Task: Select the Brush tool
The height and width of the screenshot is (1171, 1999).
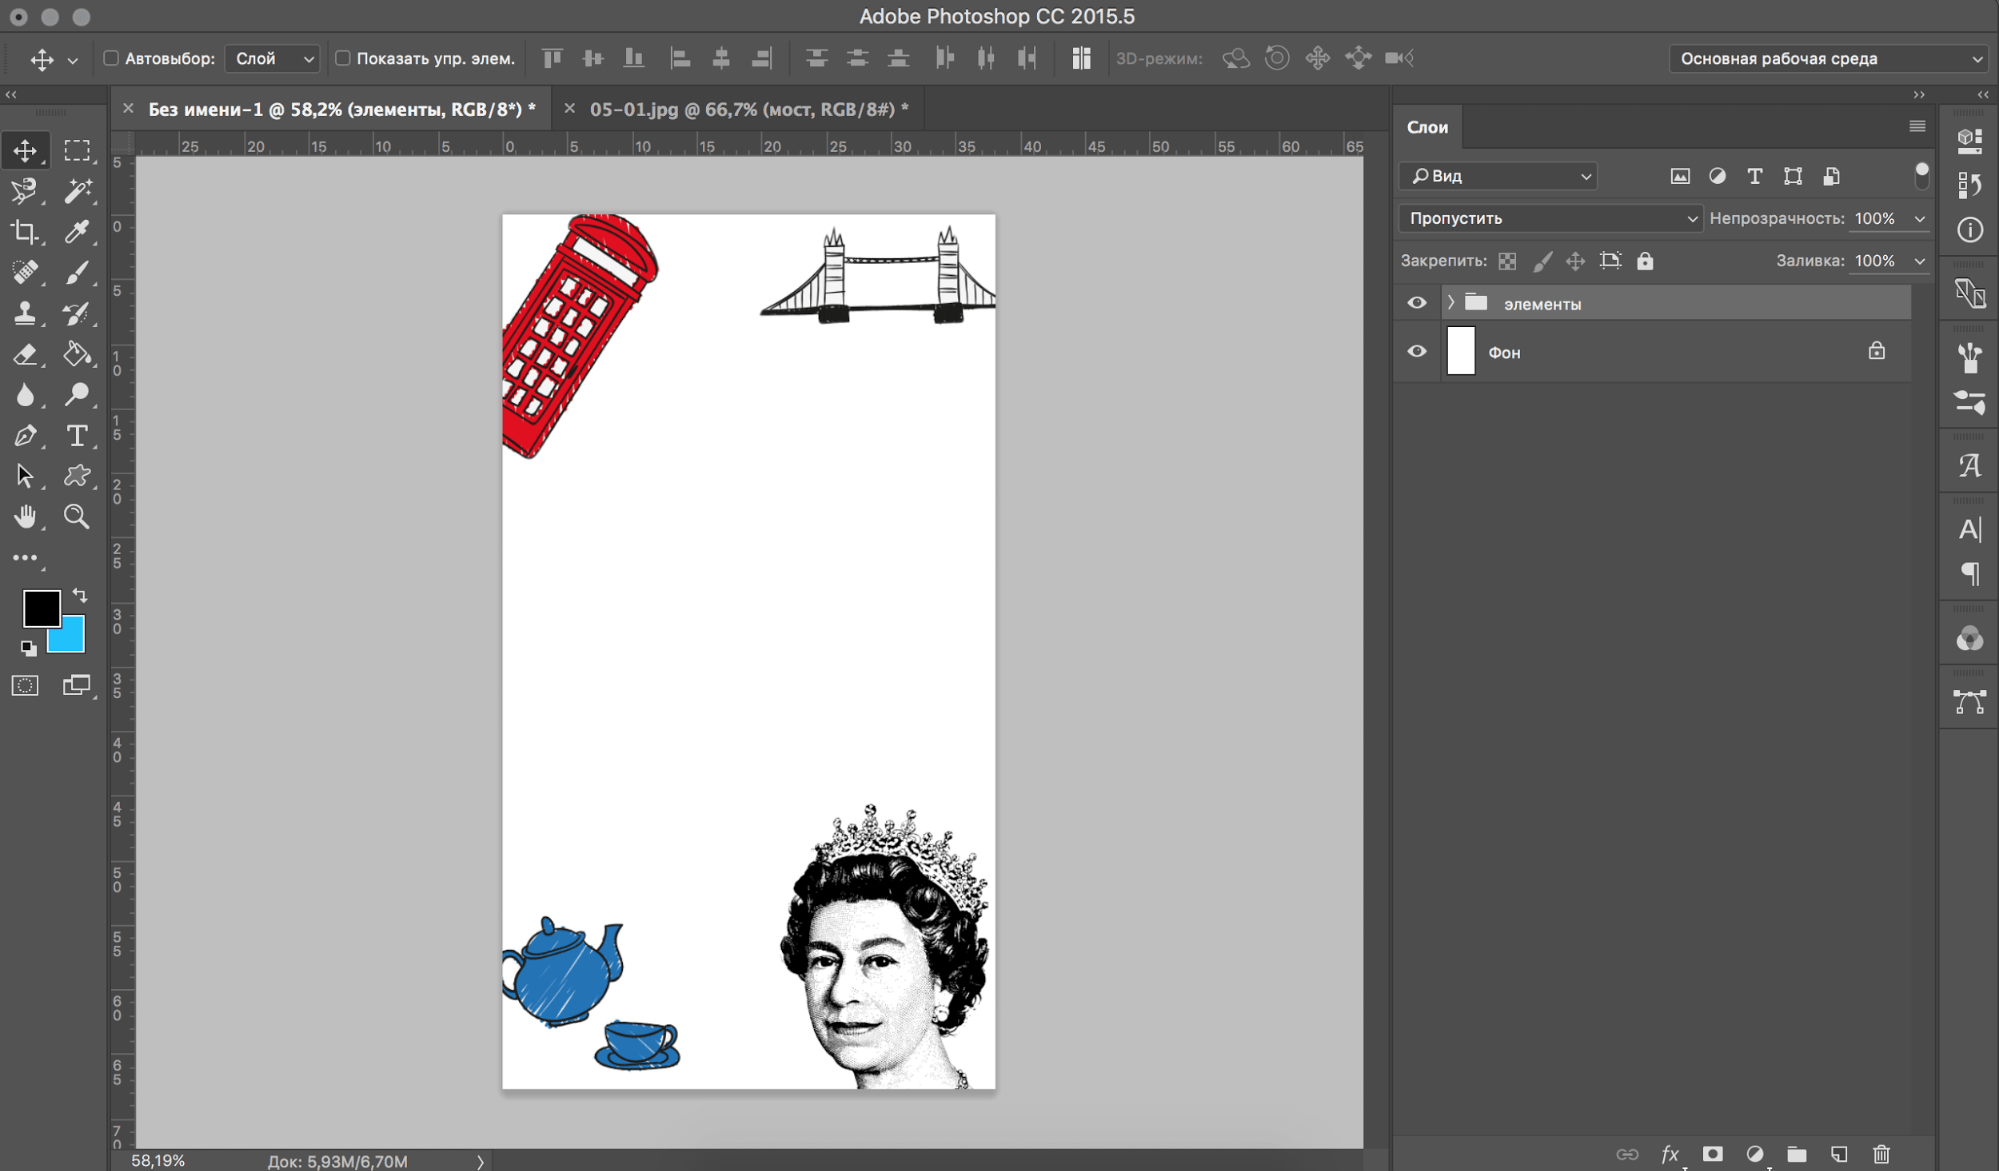Action: 77,273
